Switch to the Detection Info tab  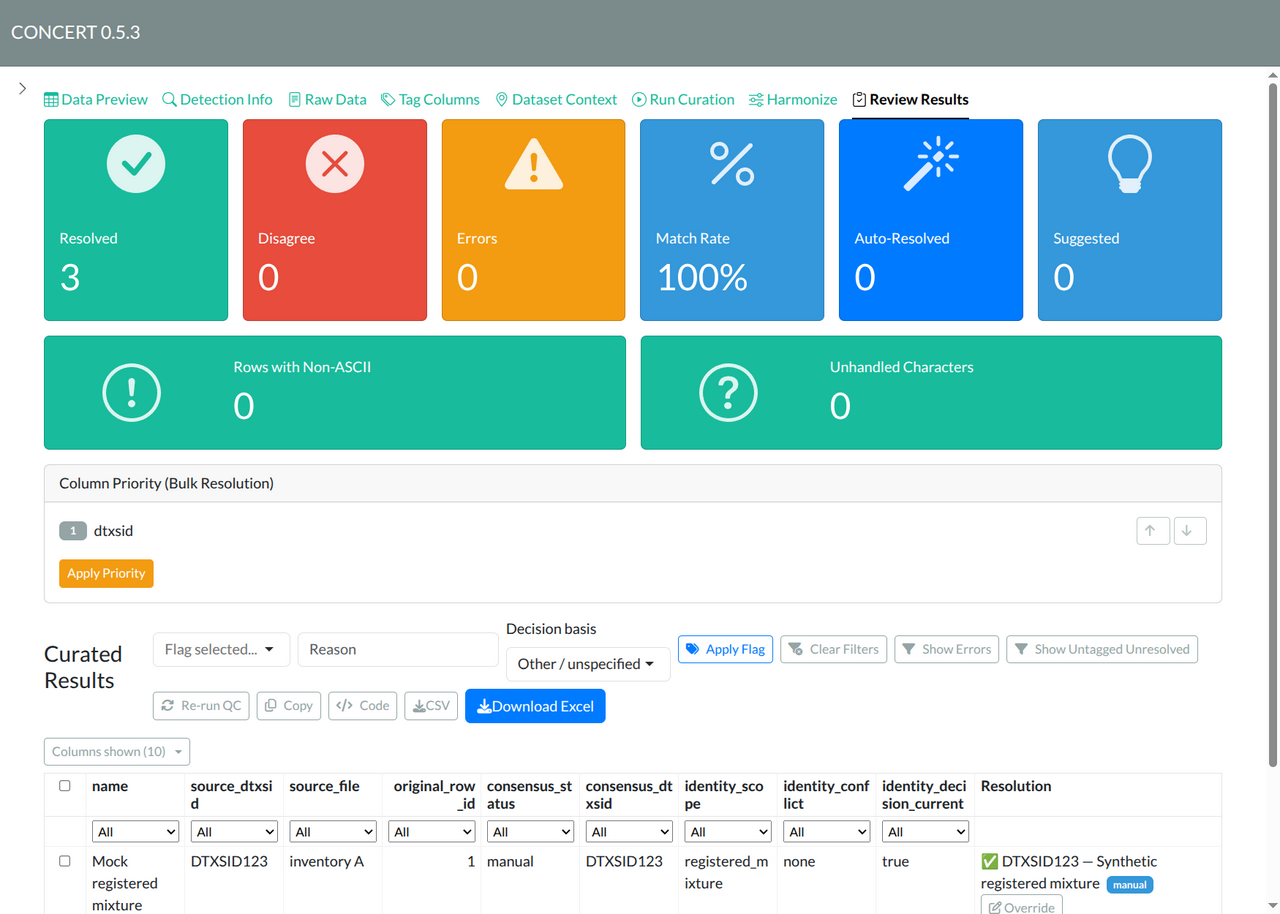pyautogui.click(x=217, y=99)
